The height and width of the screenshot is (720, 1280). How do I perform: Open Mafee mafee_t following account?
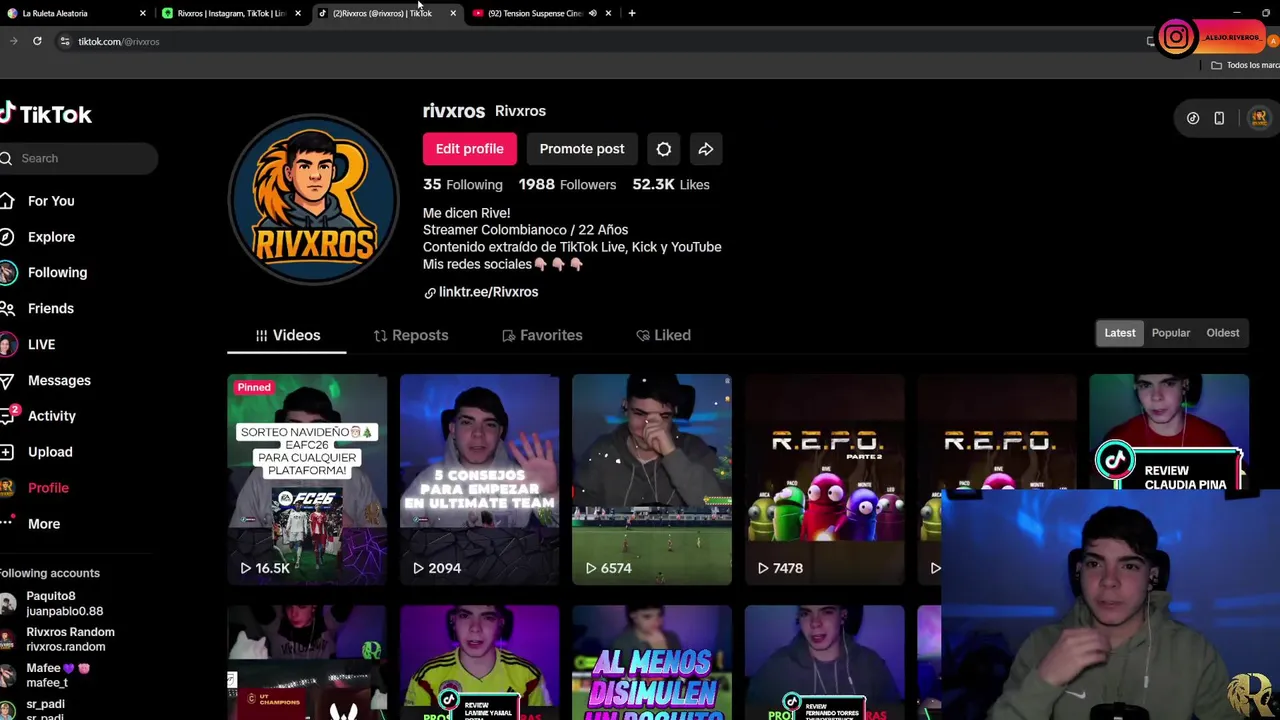point(45,675)
